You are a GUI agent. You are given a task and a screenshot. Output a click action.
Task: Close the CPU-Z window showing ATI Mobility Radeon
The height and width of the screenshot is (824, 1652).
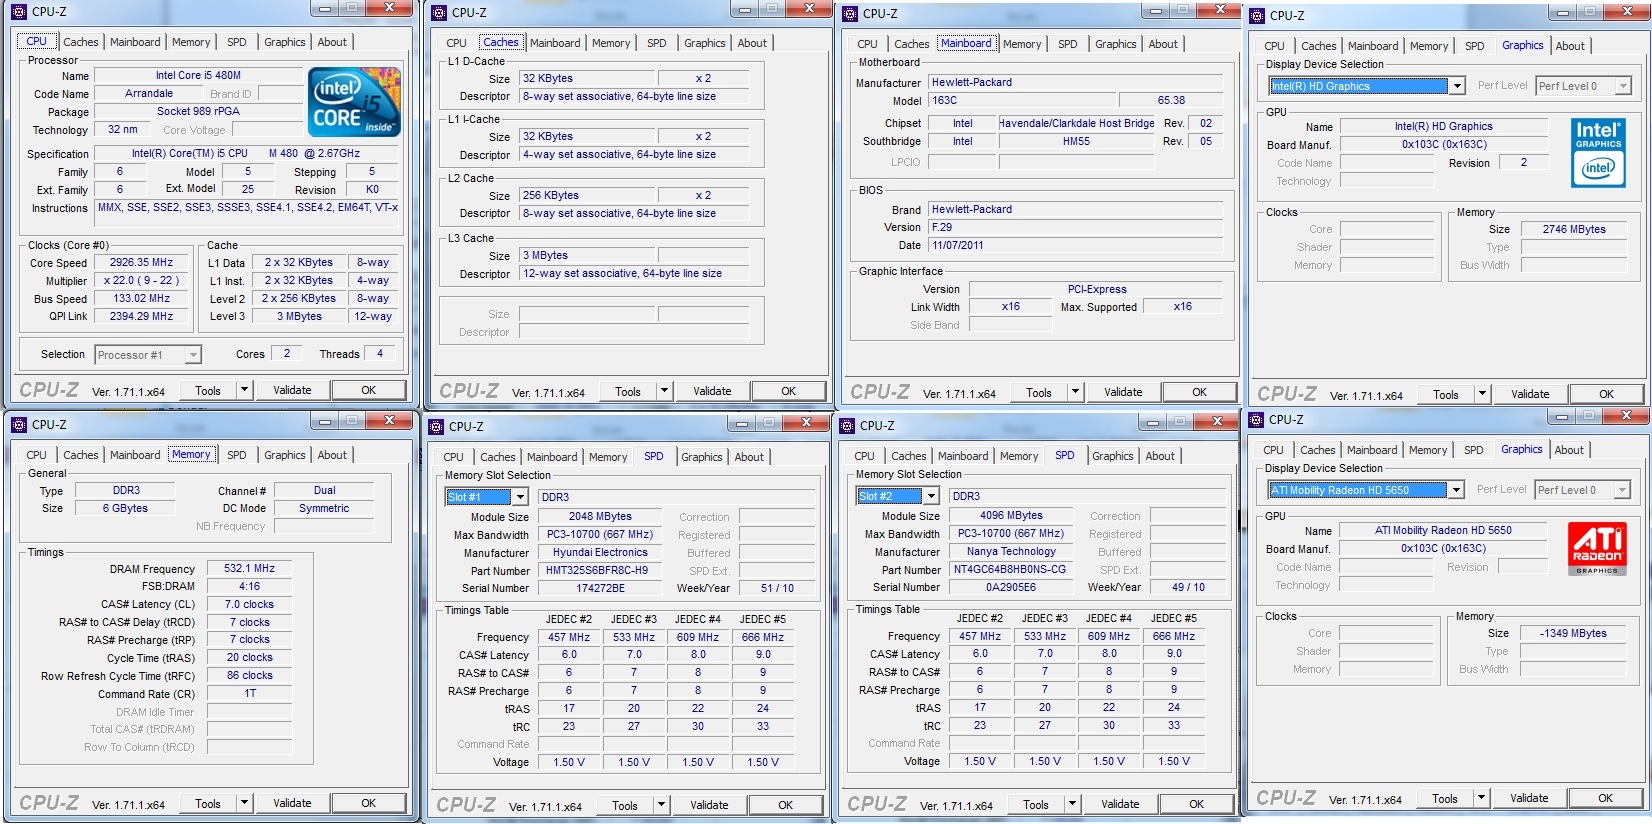1625,415
